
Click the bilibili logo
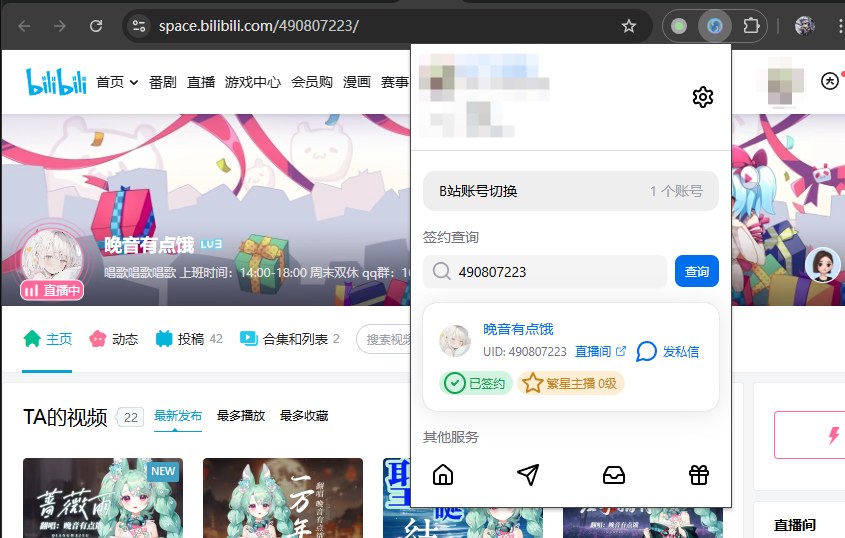56,82
